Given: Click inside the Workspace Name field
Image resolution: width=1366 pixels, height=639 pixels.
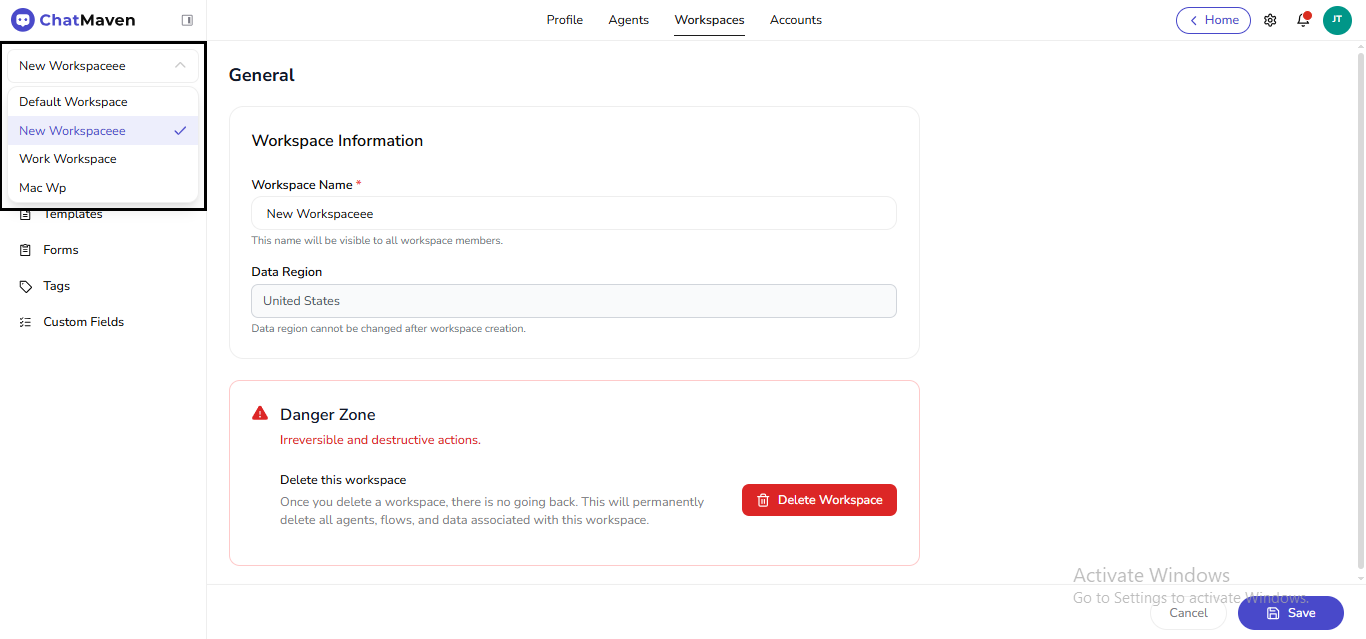Looking at the screenshot, I should click(573, 213).
